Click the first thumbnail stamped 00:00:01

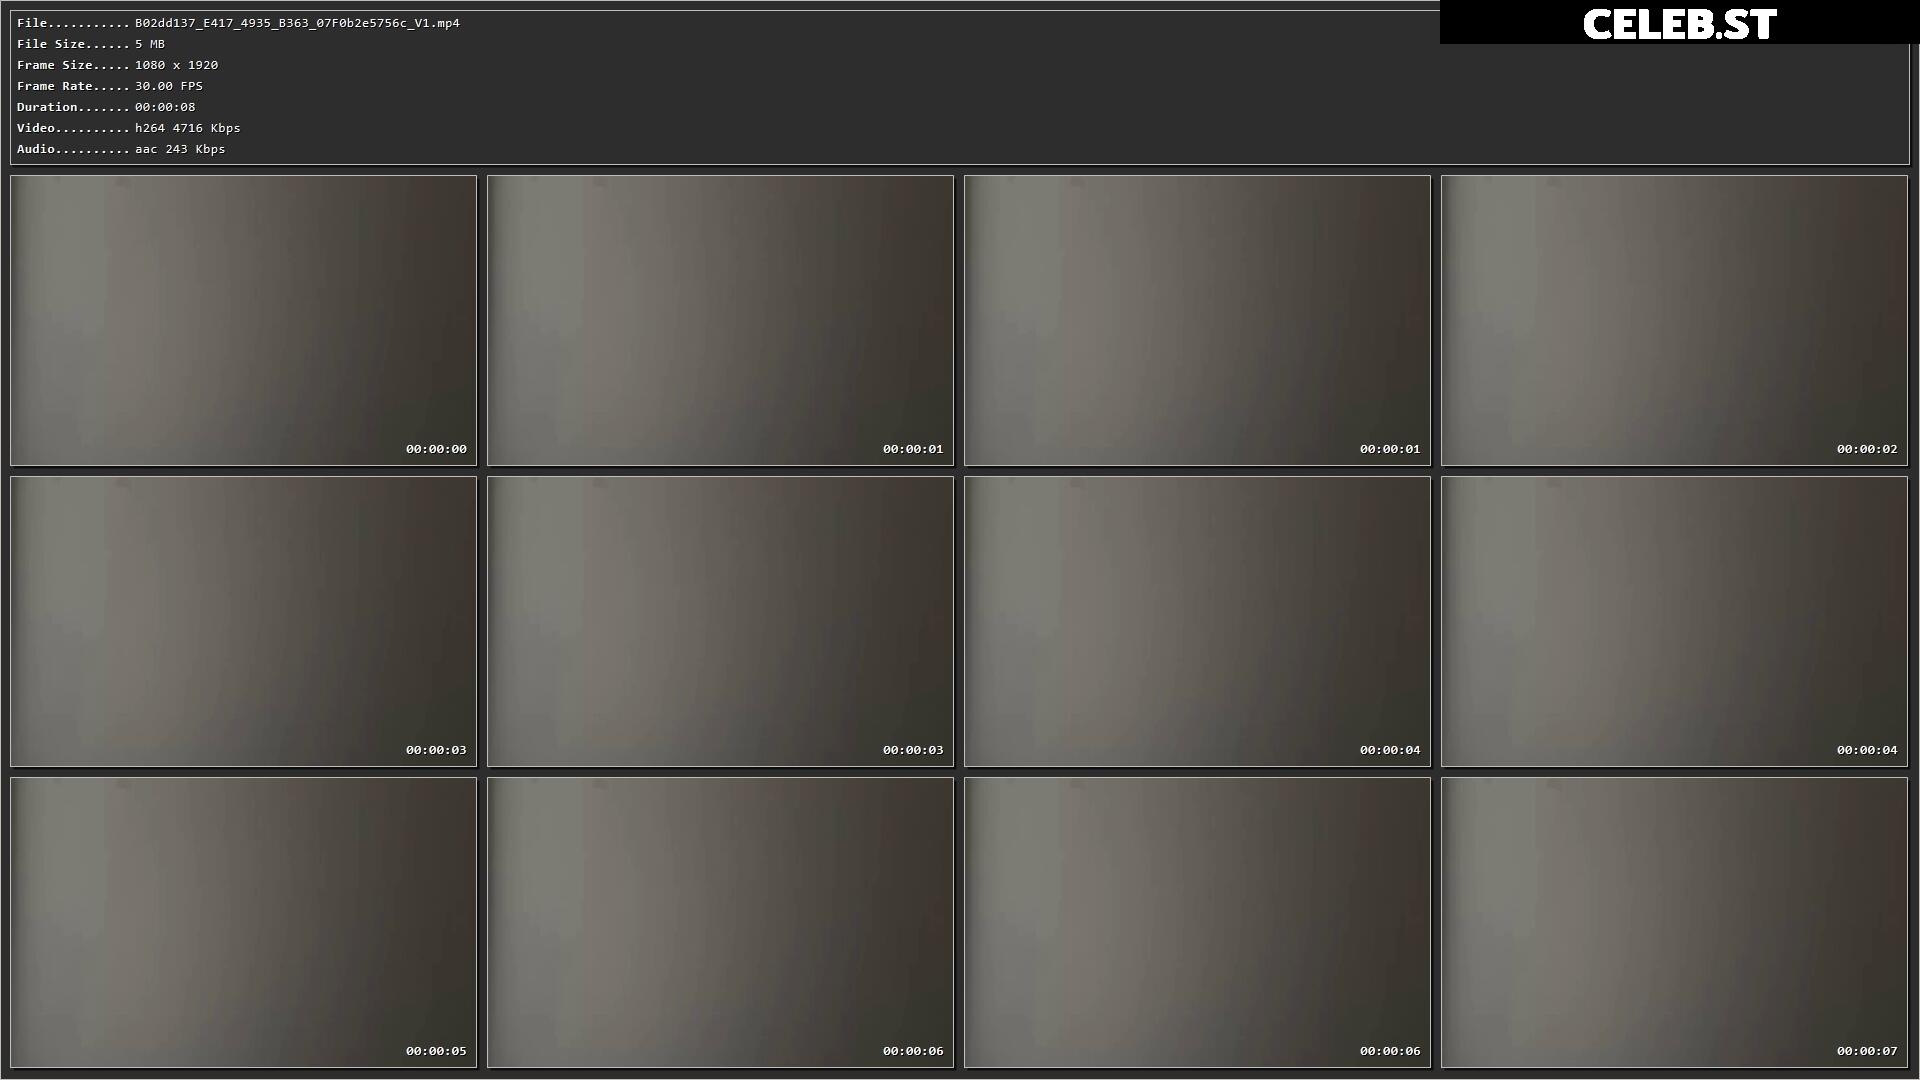pos(720,320)
